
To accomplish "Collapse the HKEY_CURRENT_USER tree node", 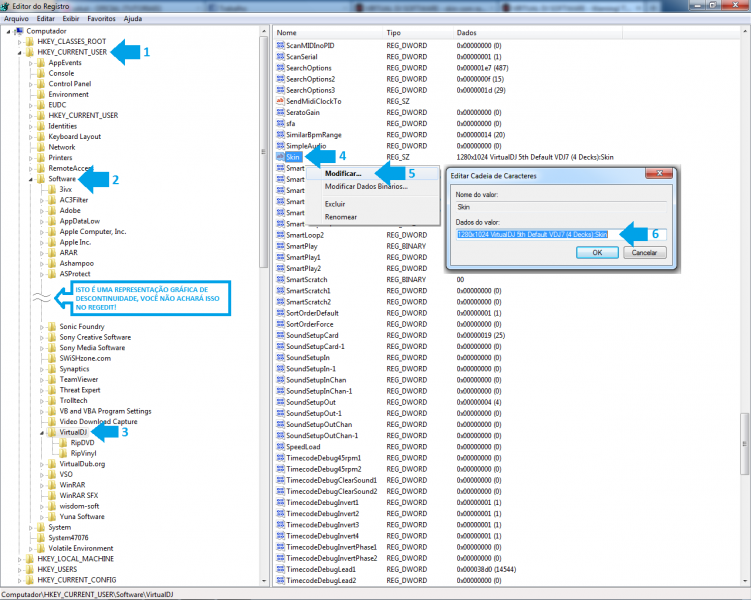I will pos(20,53).
